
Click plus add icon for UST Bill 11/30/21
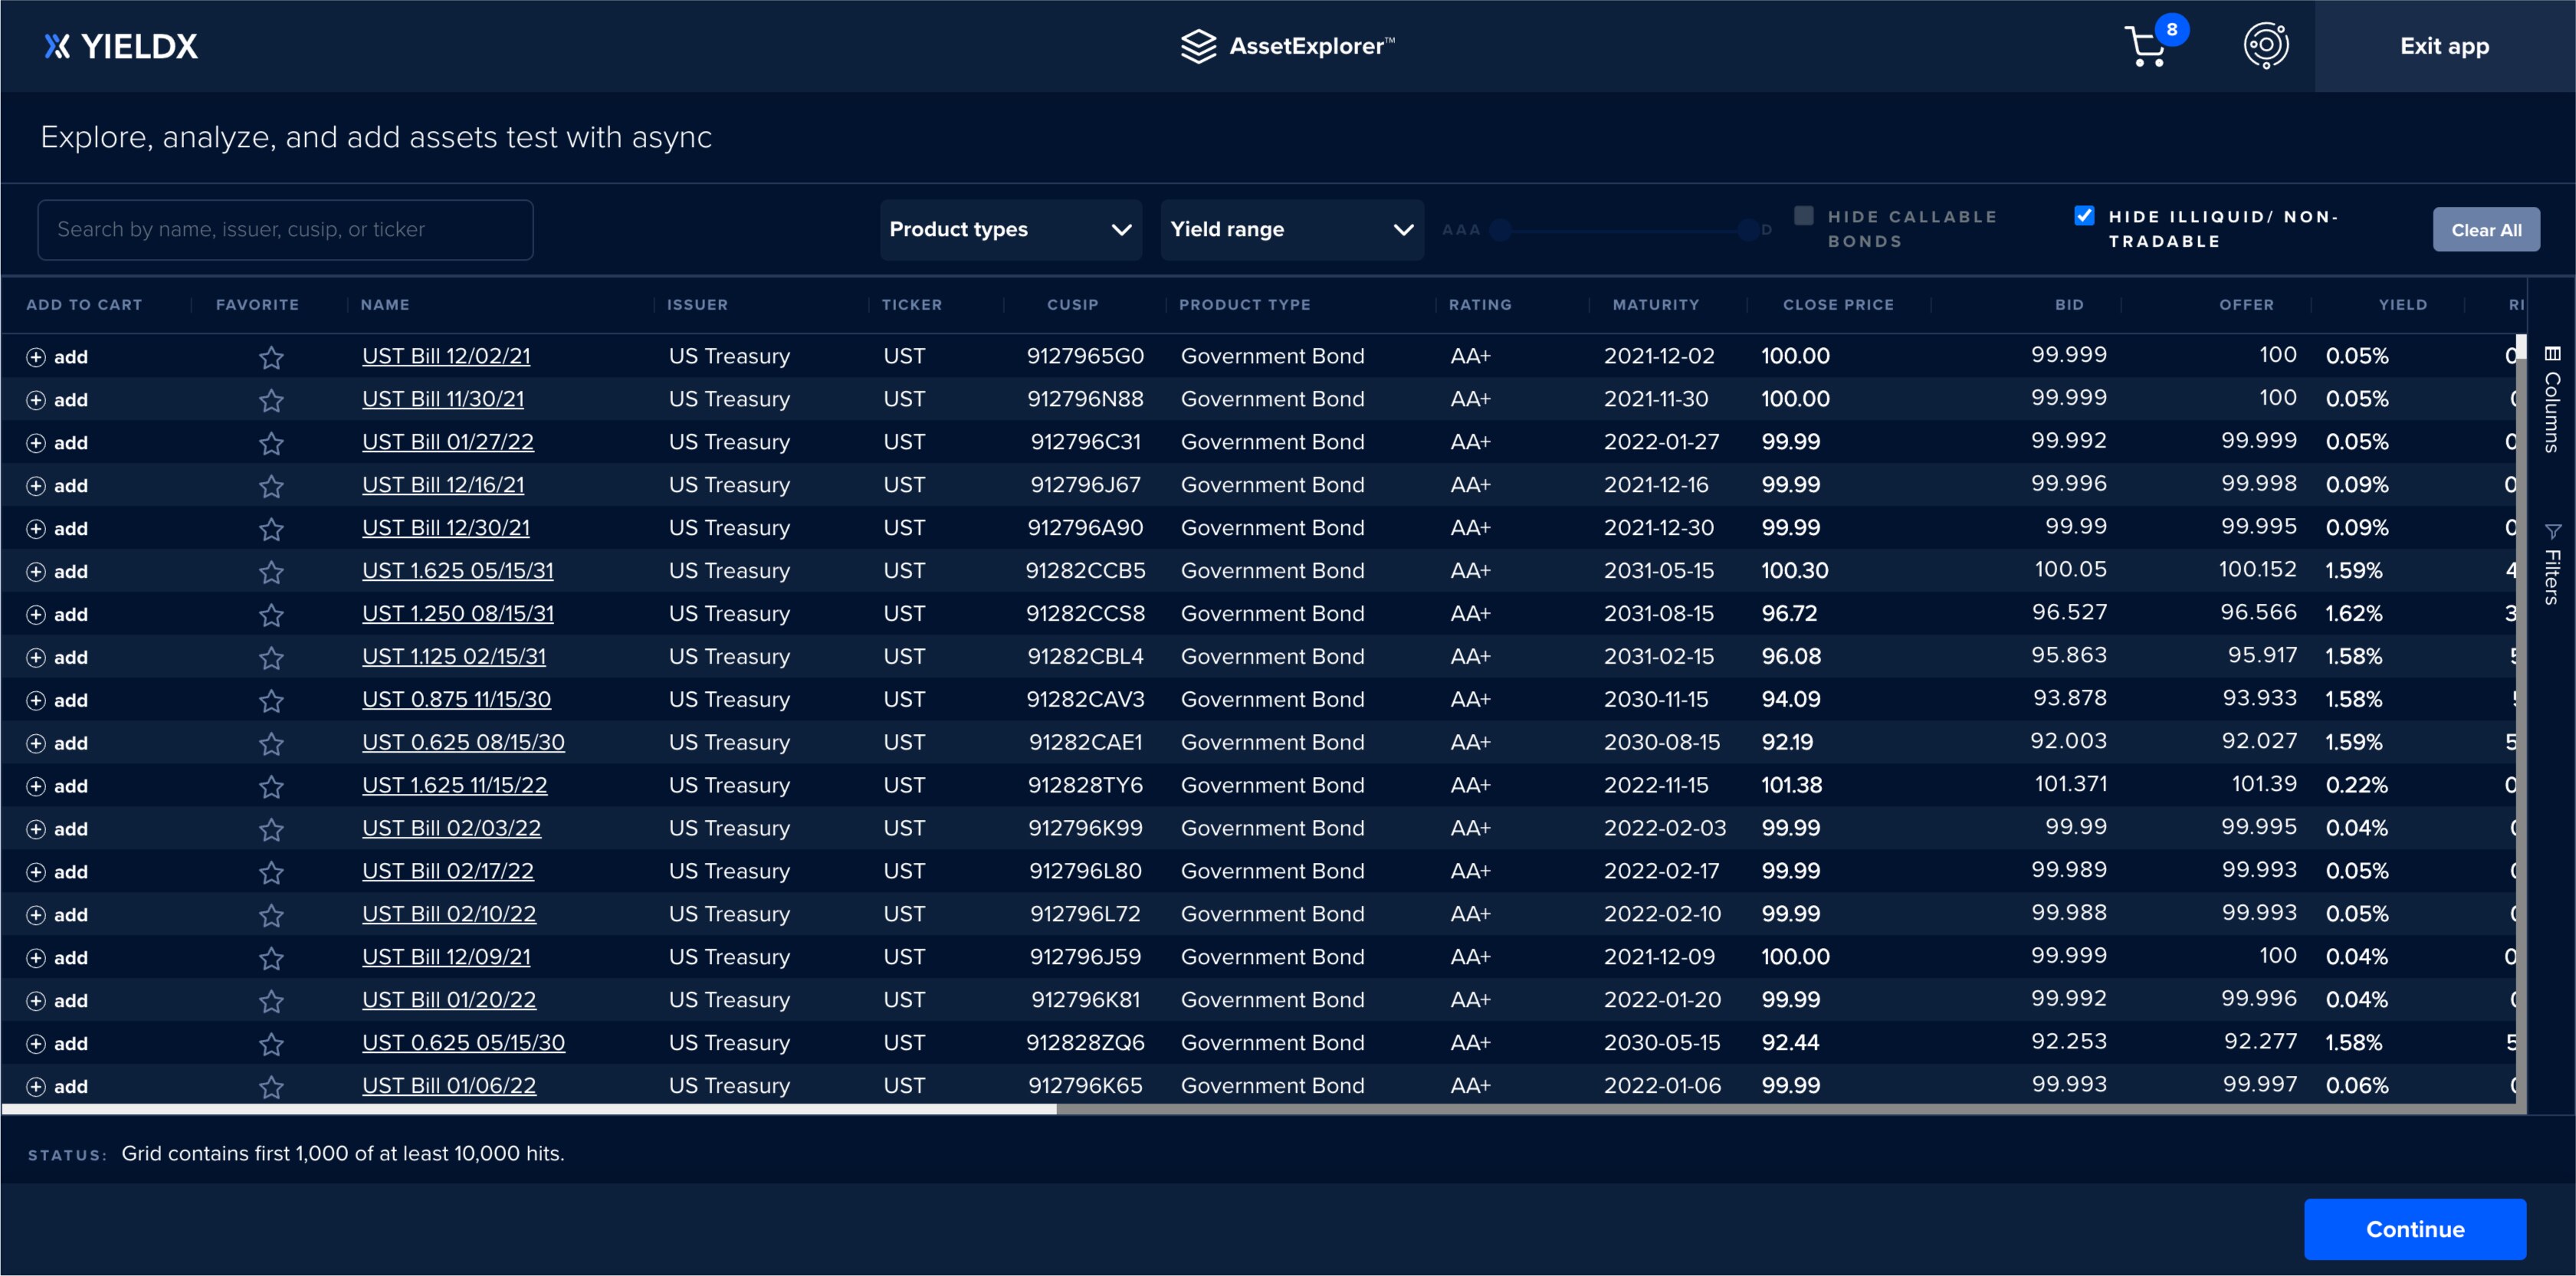(36, 400)
